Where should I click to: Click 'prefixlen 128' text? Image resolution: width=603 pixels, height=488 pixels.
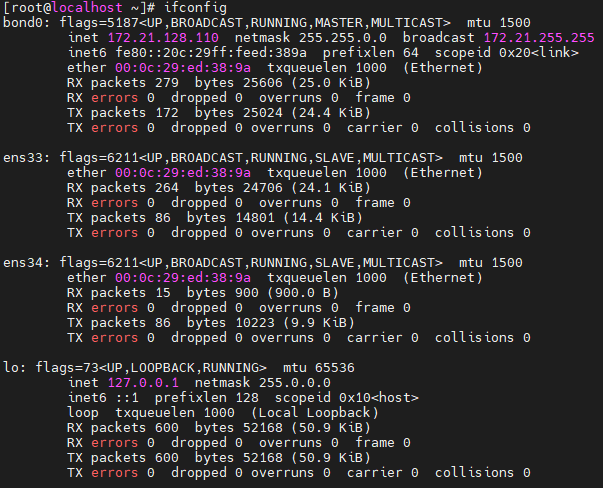207,398
